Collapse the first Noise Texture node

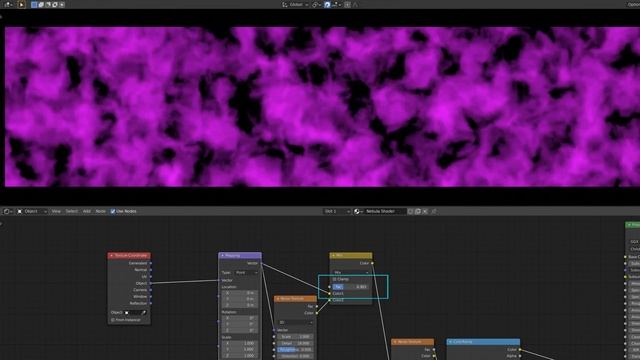(278, 299)
